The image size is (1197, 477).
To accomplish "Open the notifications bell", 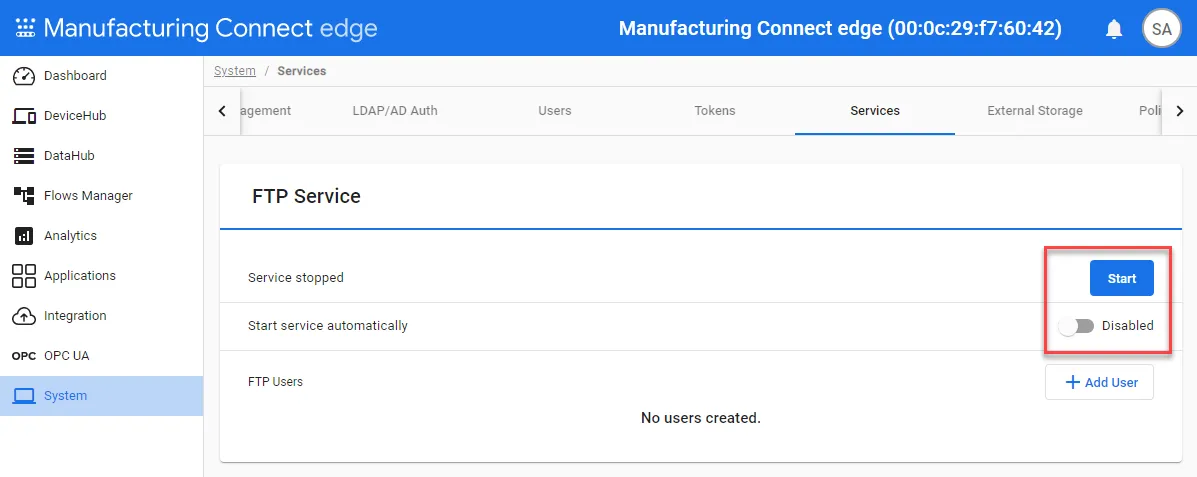I will click(1114, 29).
